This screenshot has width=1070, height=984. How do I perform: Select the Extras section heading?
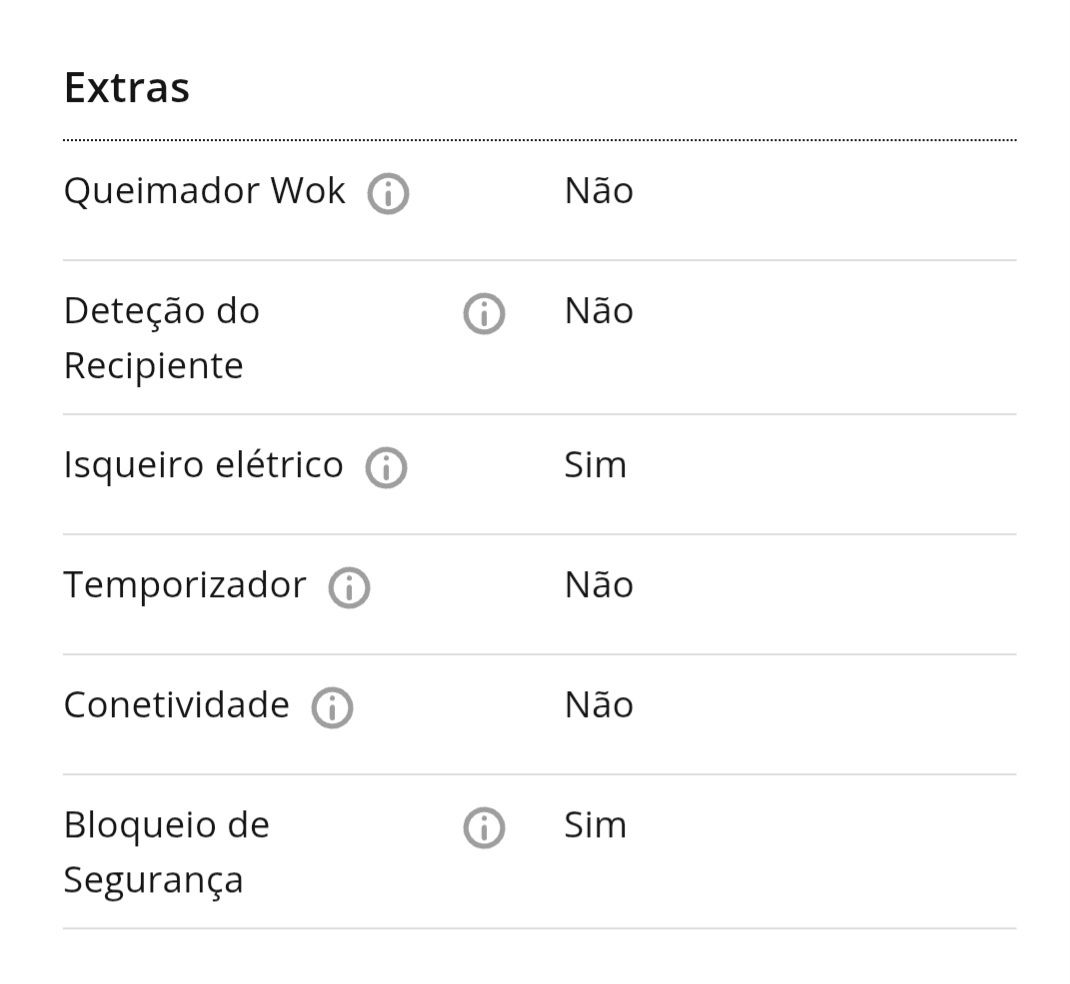tap(127, 88)
